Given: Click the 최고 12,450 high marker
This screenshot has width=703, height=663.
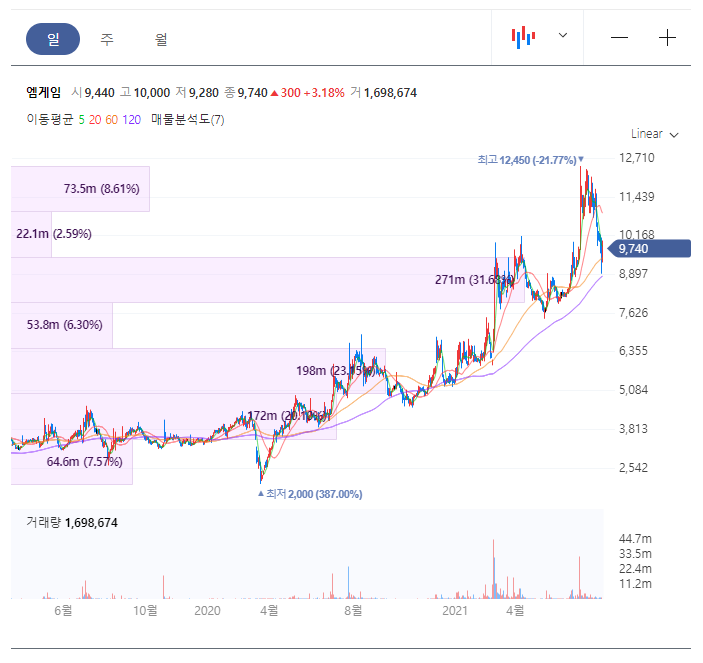Looking at the screenshot, I should tap(530, 160).
